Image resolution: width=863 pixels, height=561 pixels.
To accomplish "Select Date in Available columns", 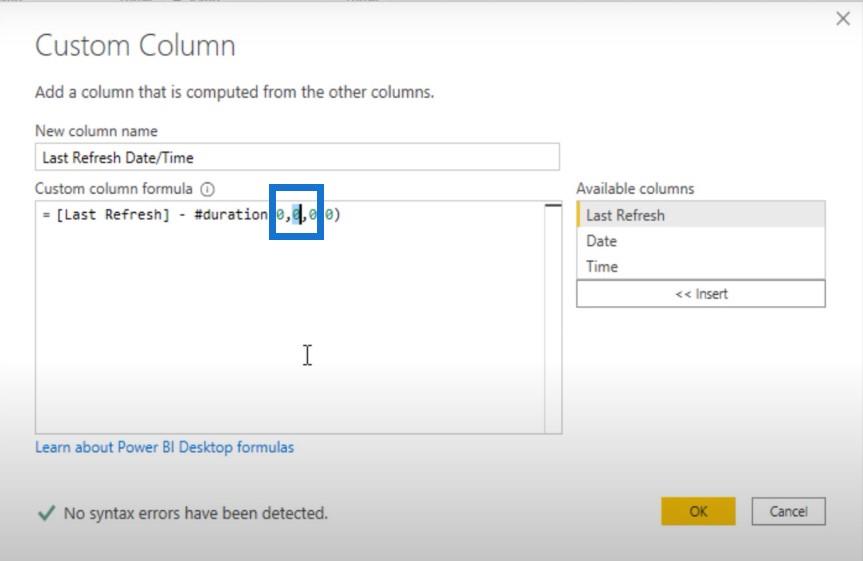I will (x=701, y=241).
